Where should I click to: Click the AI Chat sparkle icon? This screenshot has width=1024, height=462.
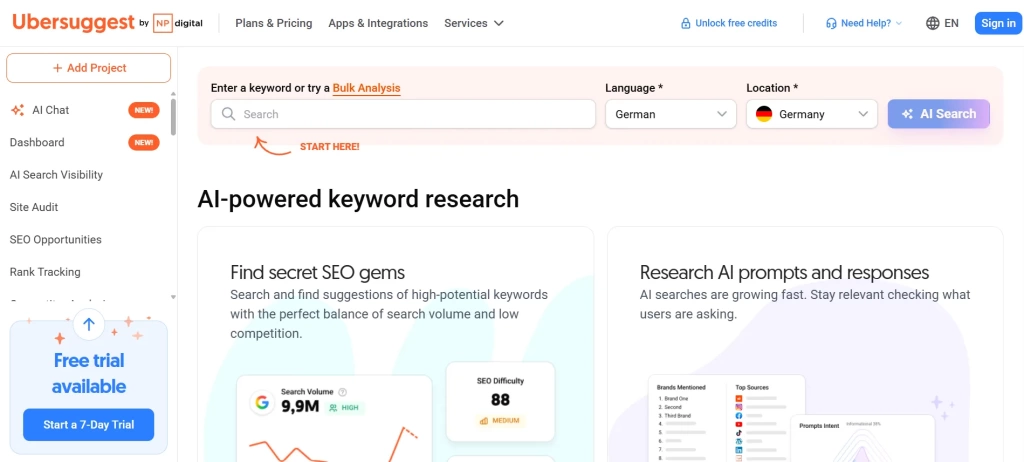(18, 110)
